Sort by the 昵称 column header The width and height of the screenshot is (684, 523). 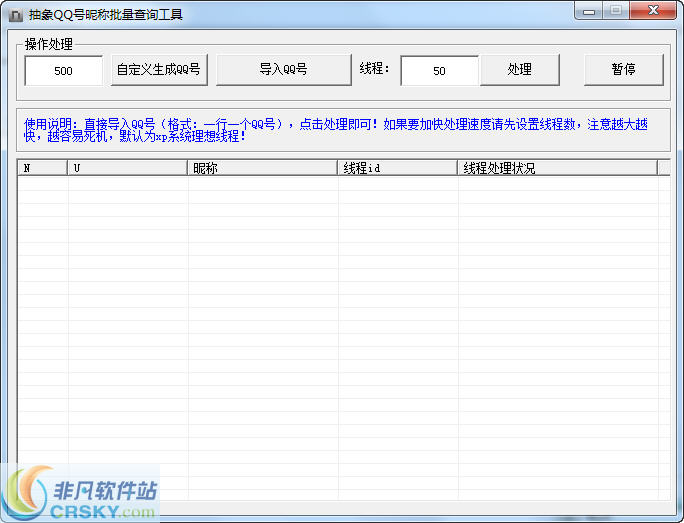pos(262,168)
